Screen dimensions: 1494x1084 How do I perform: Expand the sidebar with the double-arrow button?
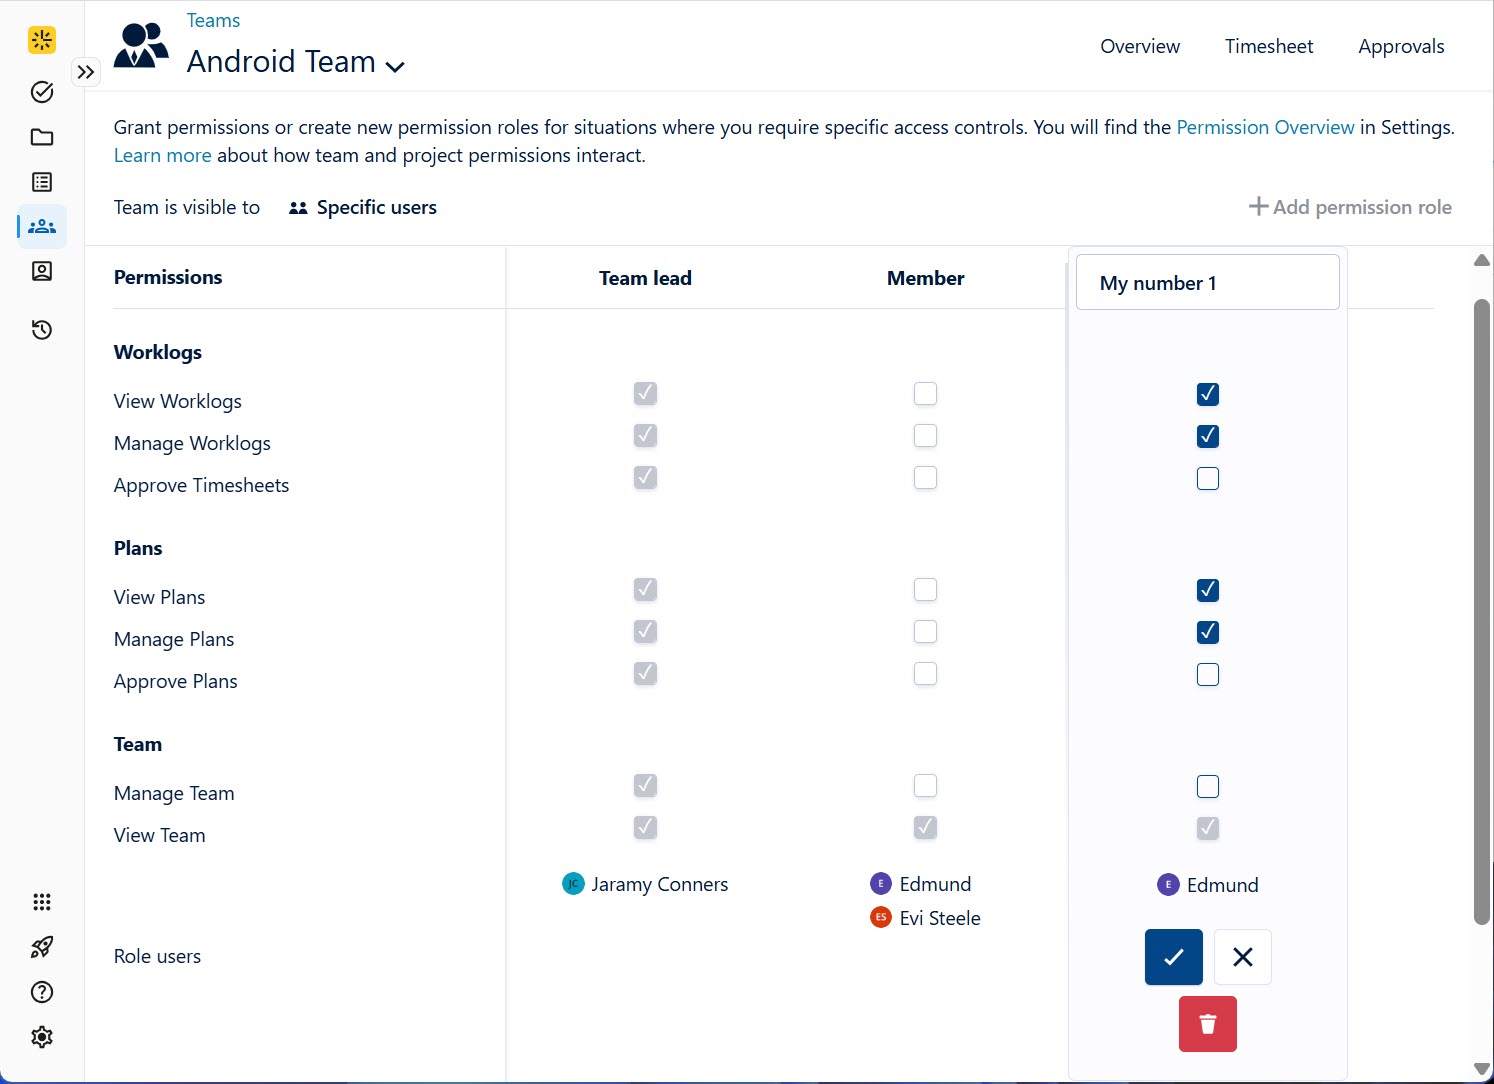click(86, 72)
